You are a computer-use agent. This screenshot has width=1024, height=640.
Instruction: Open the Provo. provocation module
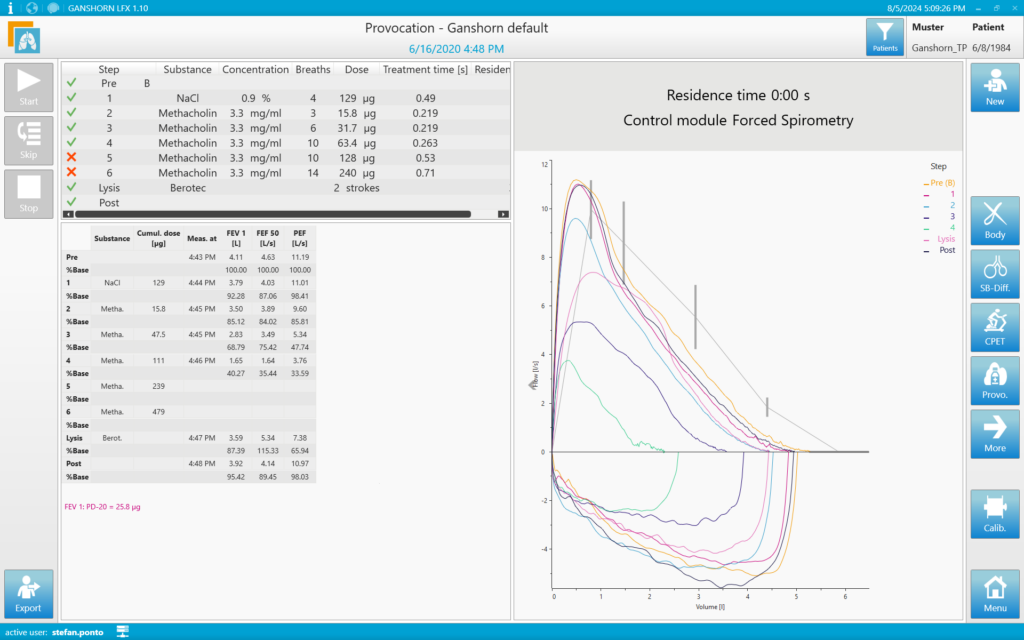point(995,381)
